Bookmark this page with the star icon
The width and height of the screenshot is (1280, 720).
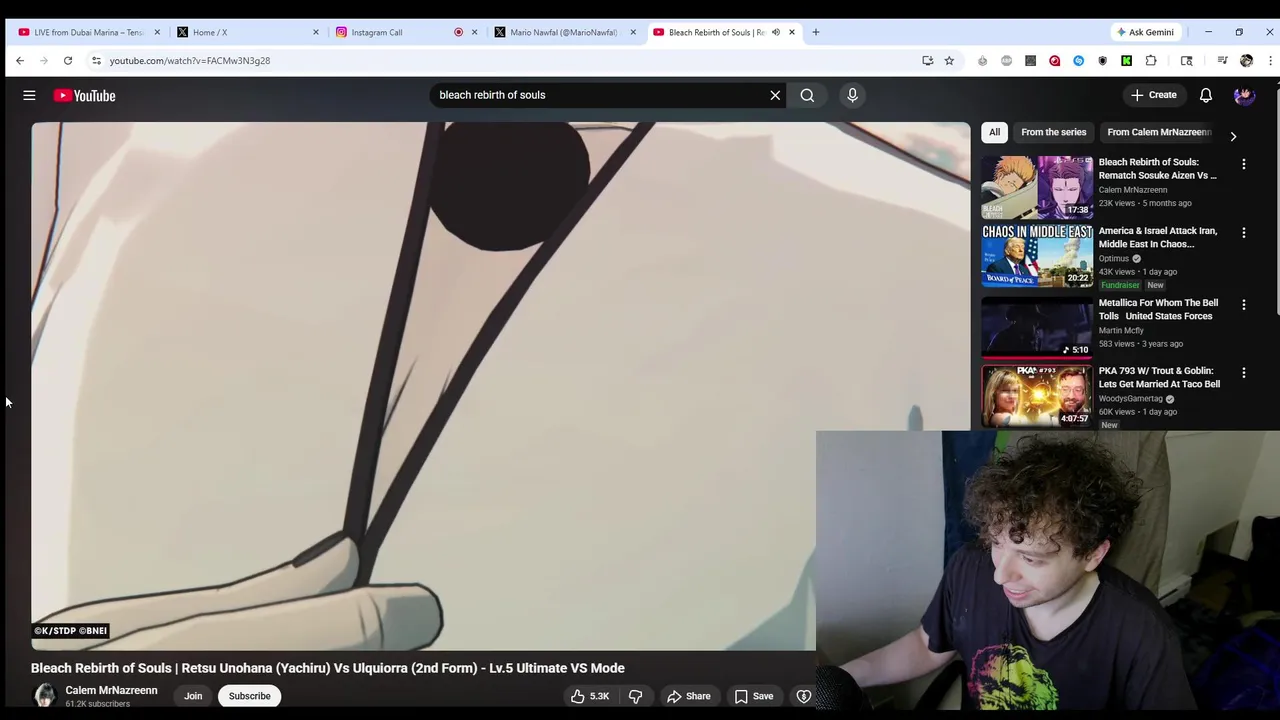point(949,61)
